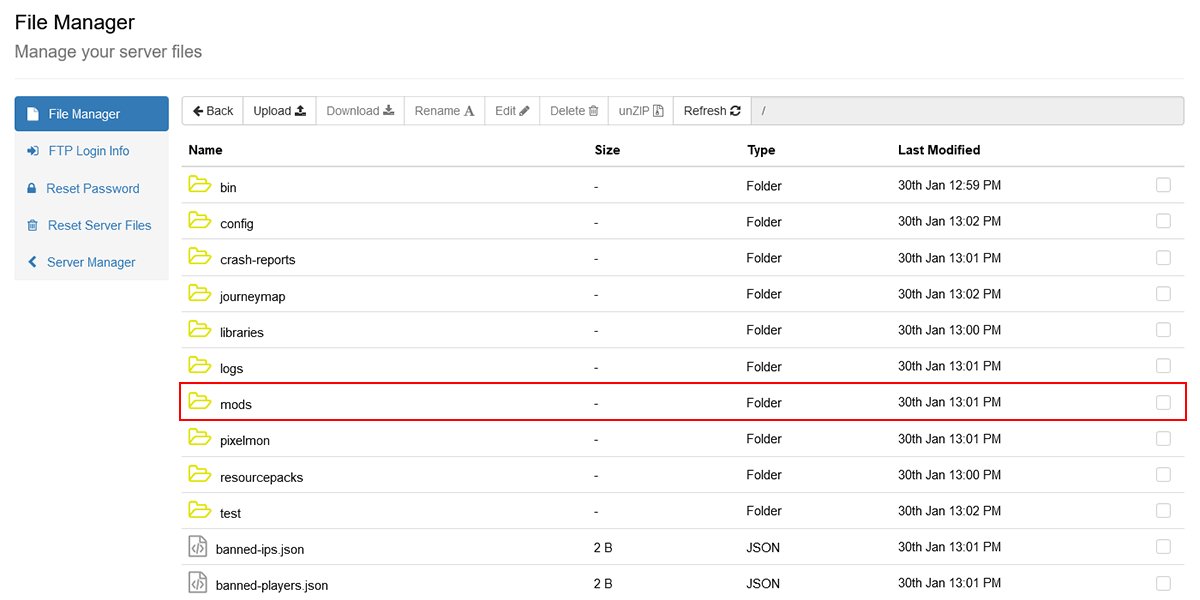The image size is (1200, 600).
Task: Click the Rename toolbar button
Action: [x=445, y=111]
